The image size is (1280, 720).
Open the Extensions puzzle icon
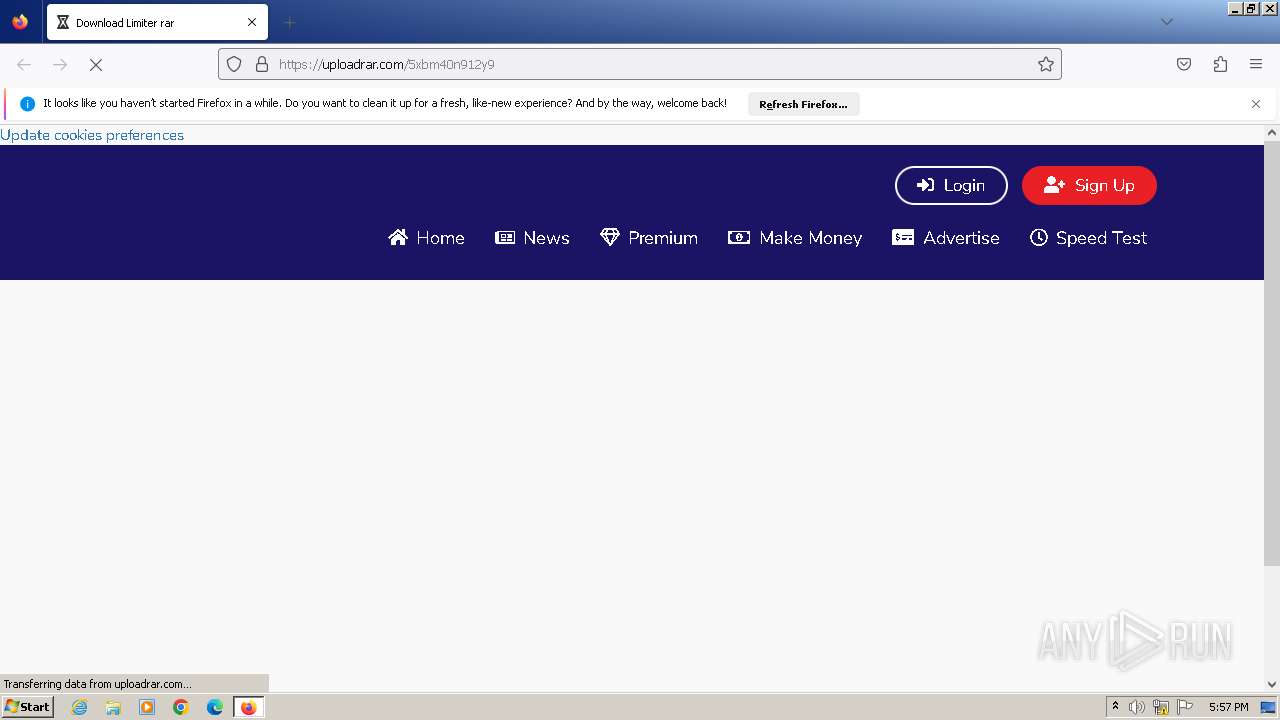pos(1220,64)
